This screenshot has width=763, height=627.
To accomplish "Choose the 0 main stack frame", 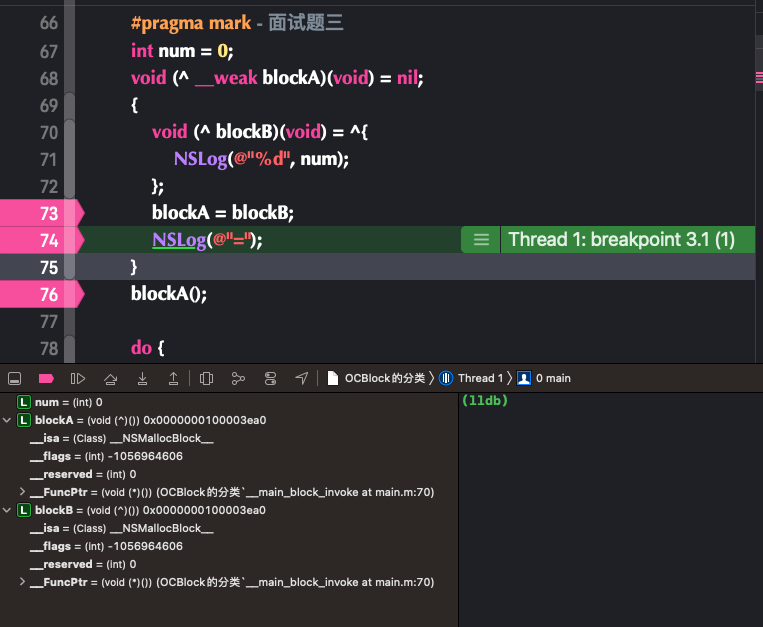I will pos(544,378).
